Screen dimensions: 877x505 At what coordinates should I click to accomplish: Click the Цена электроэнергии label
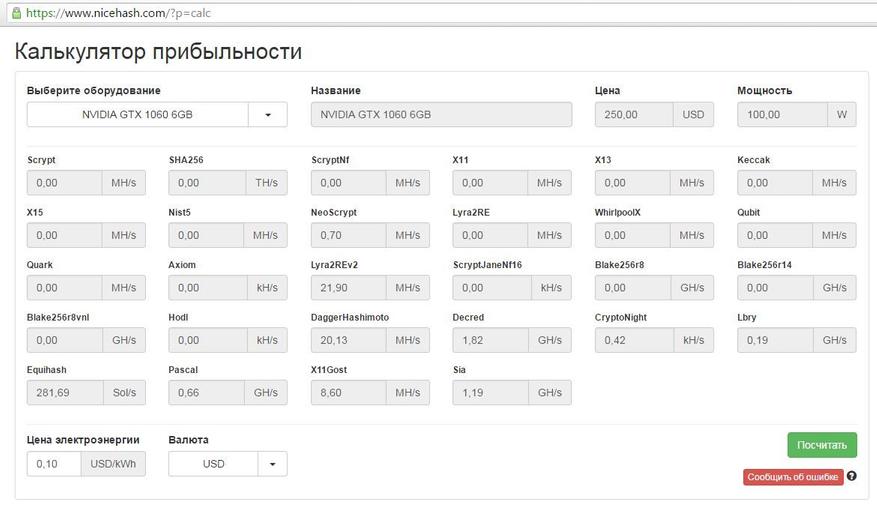pyautogui.click(x=83, y=440)
